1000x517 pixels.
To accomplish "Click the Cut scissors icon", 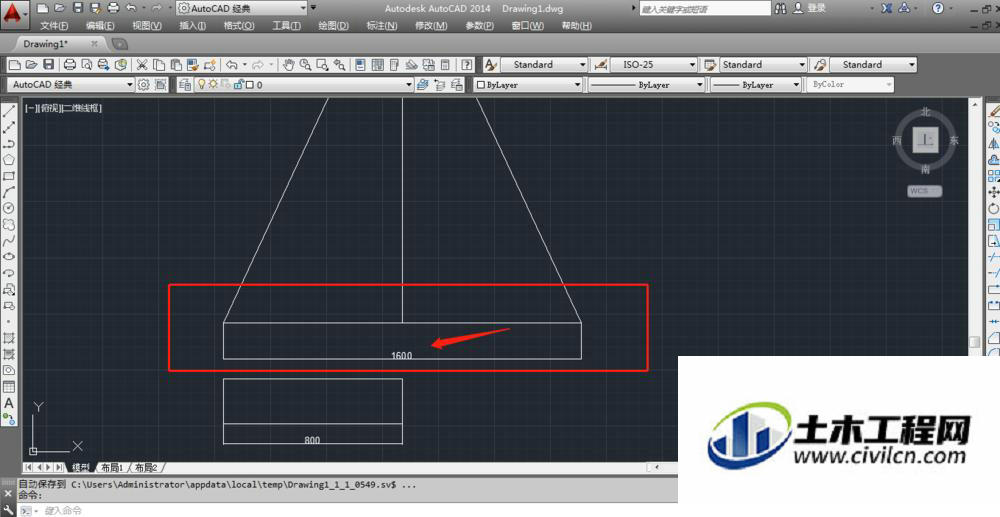I will pos(142,64).
